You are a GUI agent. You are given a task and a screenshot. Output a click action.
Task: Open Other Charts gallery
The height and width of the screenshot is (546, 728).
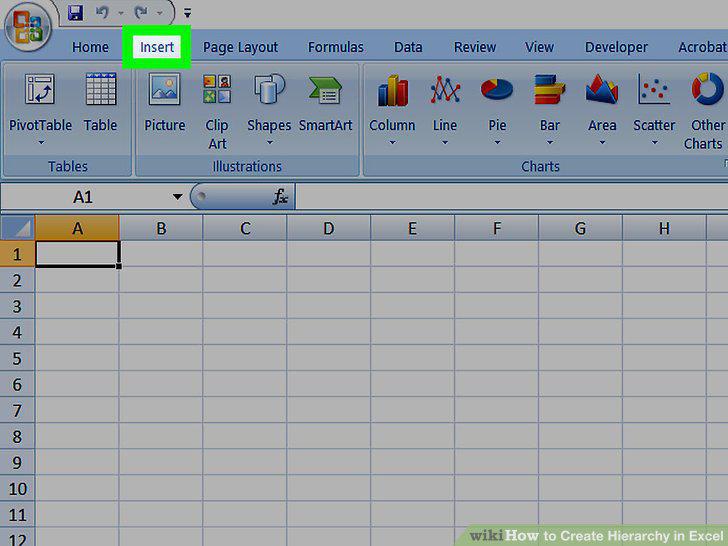(705, 111)
